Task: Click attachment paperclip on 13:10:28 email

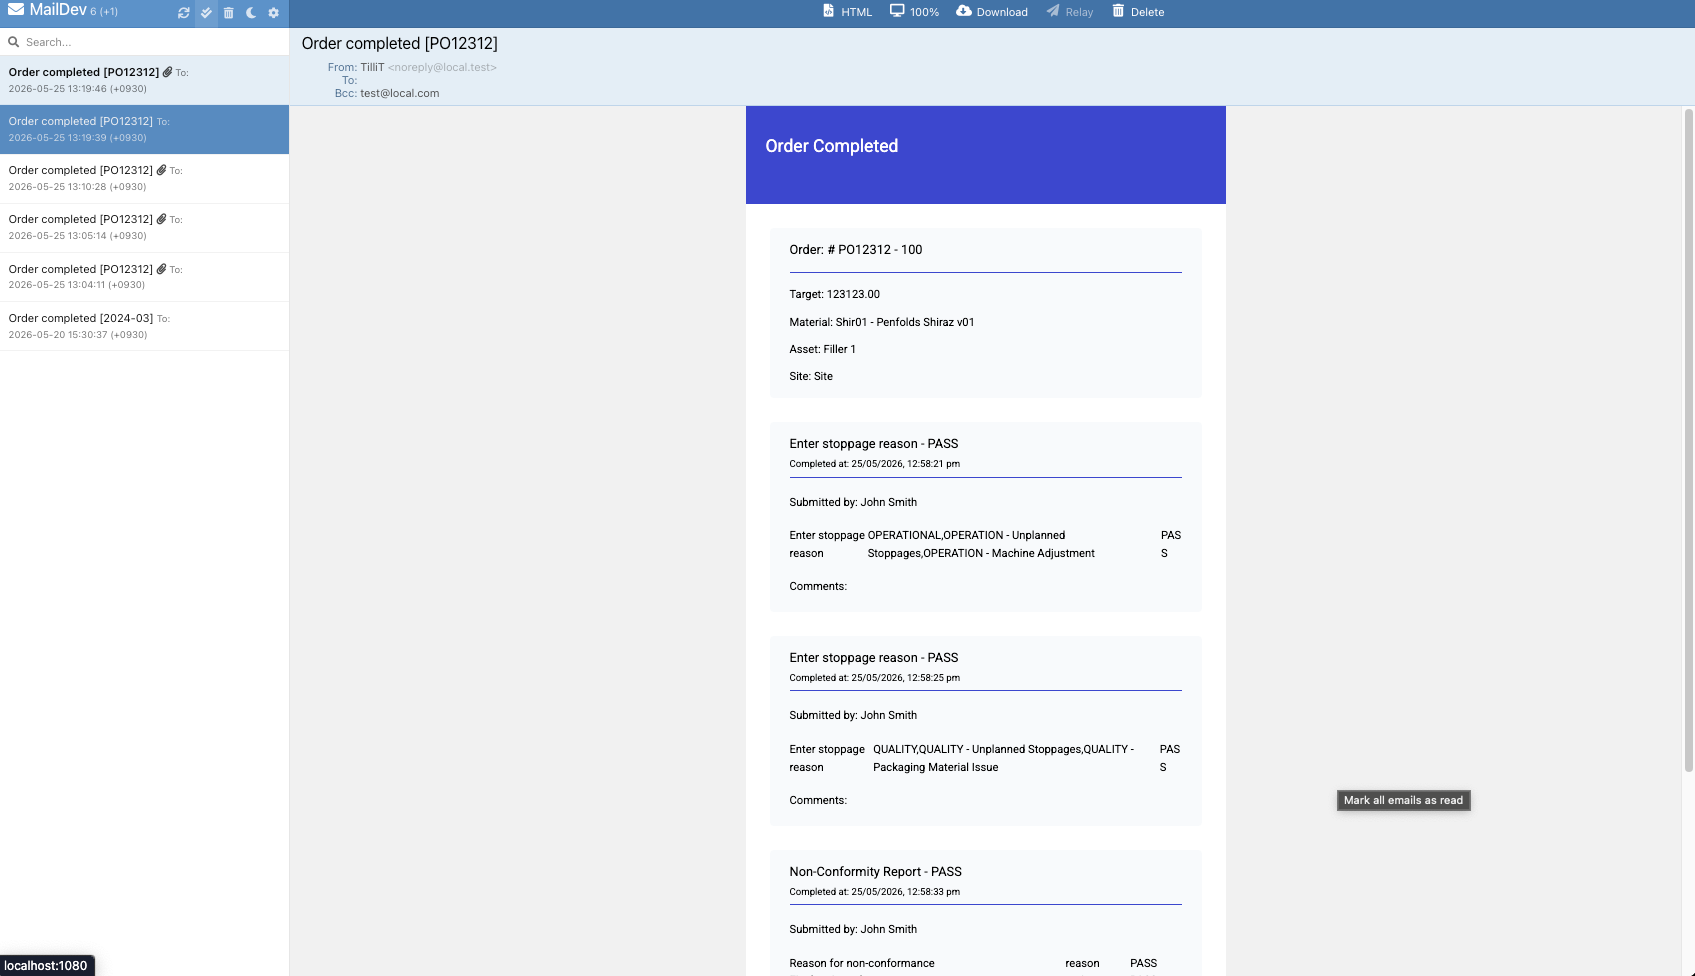Action: tap(161, 170)
